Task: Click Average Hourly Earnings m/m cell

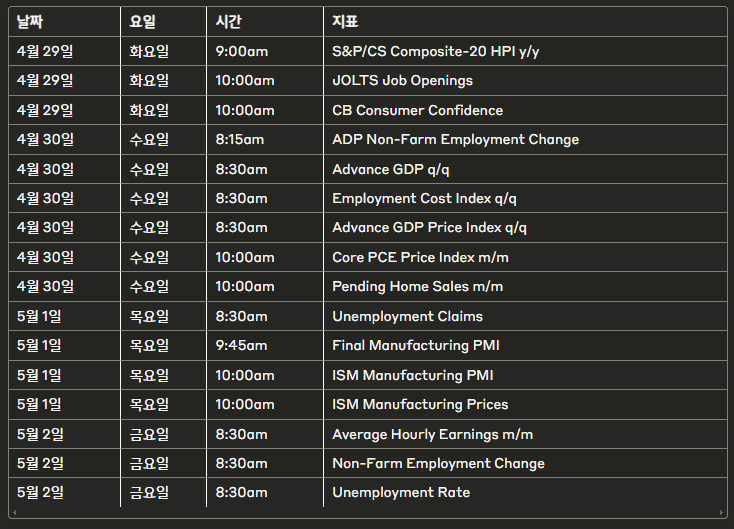Action: pos(432,434)
